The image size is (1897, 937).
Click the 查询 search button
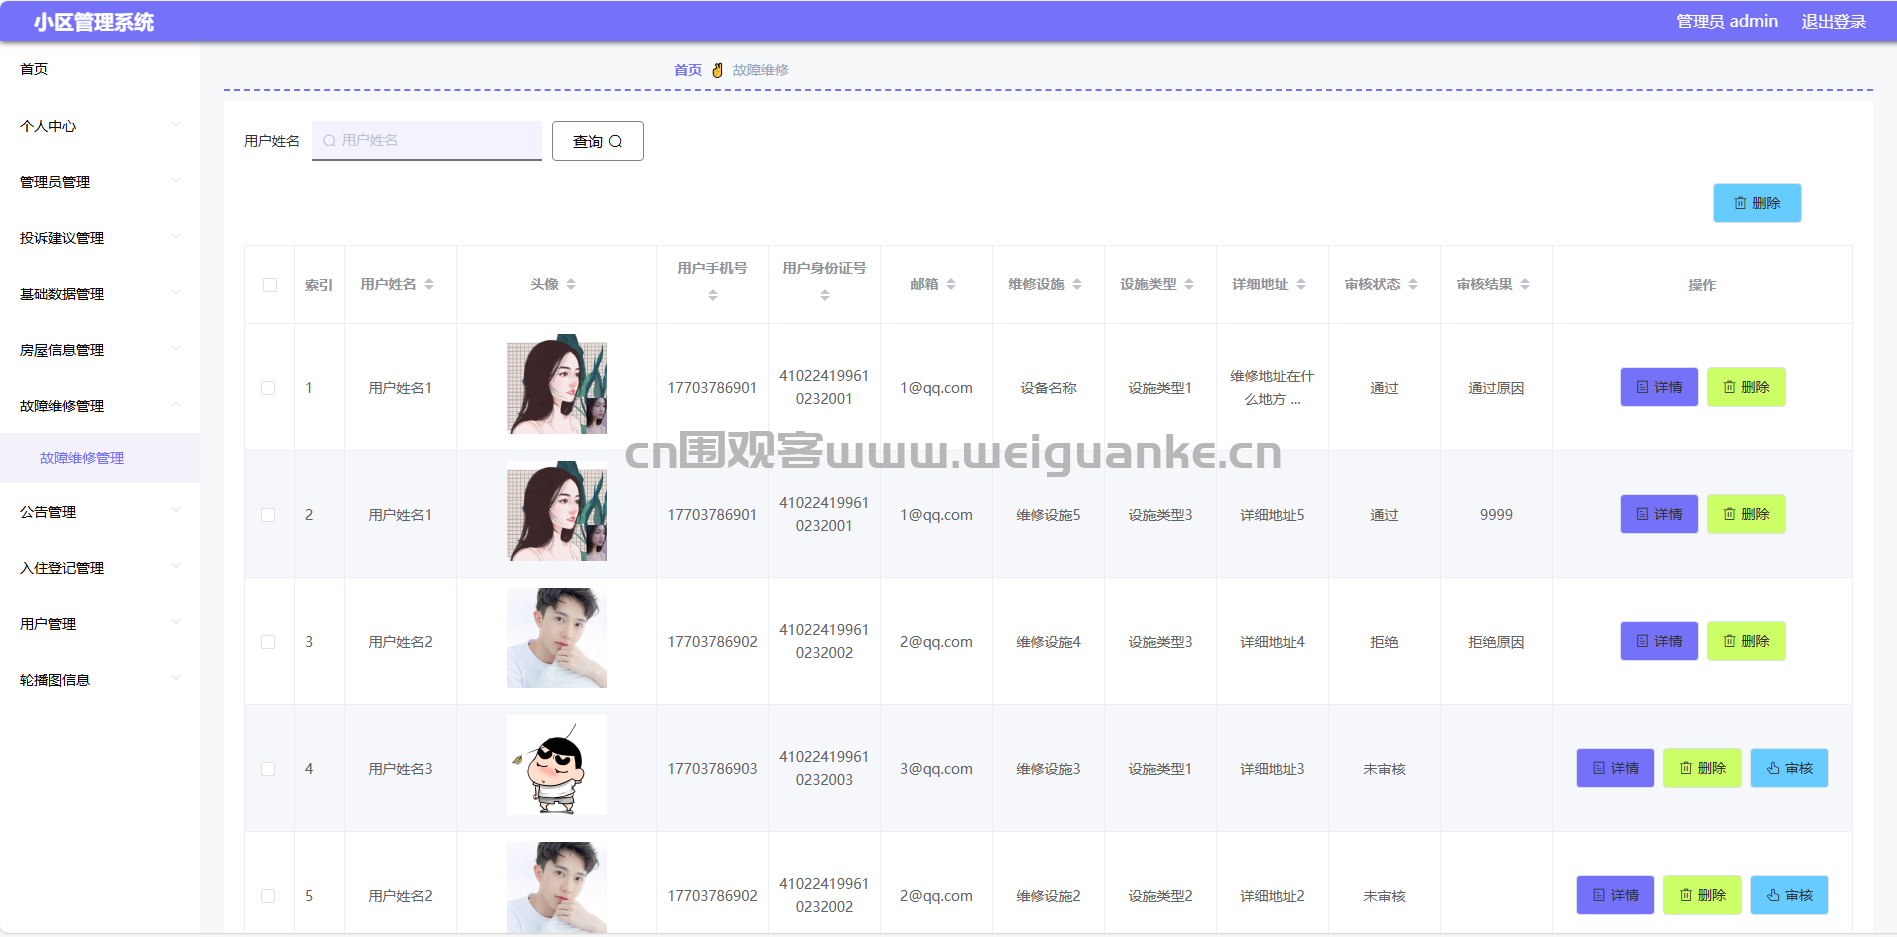tap(598, 141)
